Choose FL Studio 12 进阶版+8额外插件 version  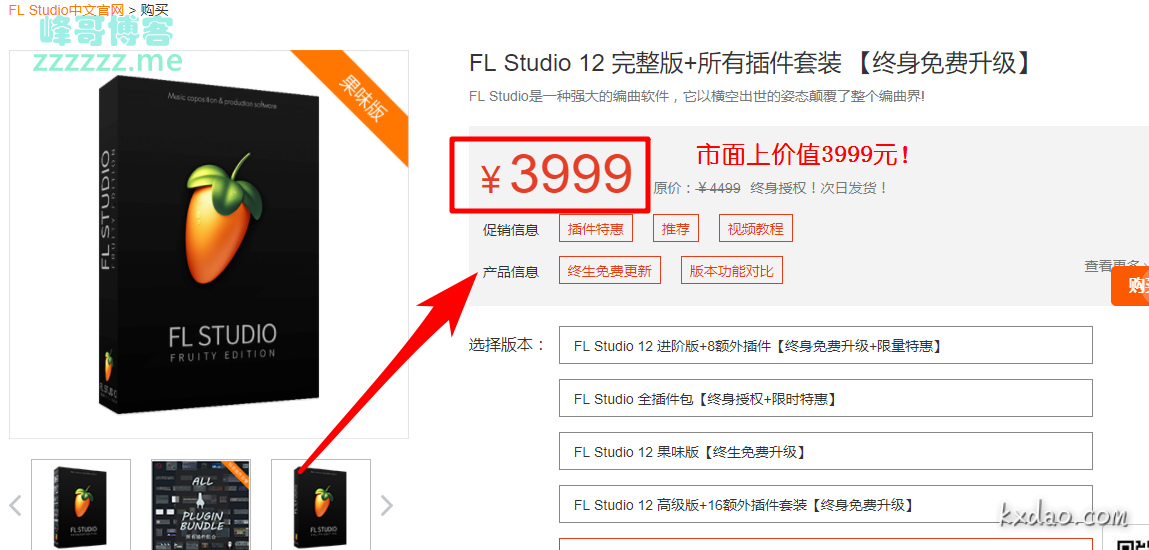[x=826, y=345]
